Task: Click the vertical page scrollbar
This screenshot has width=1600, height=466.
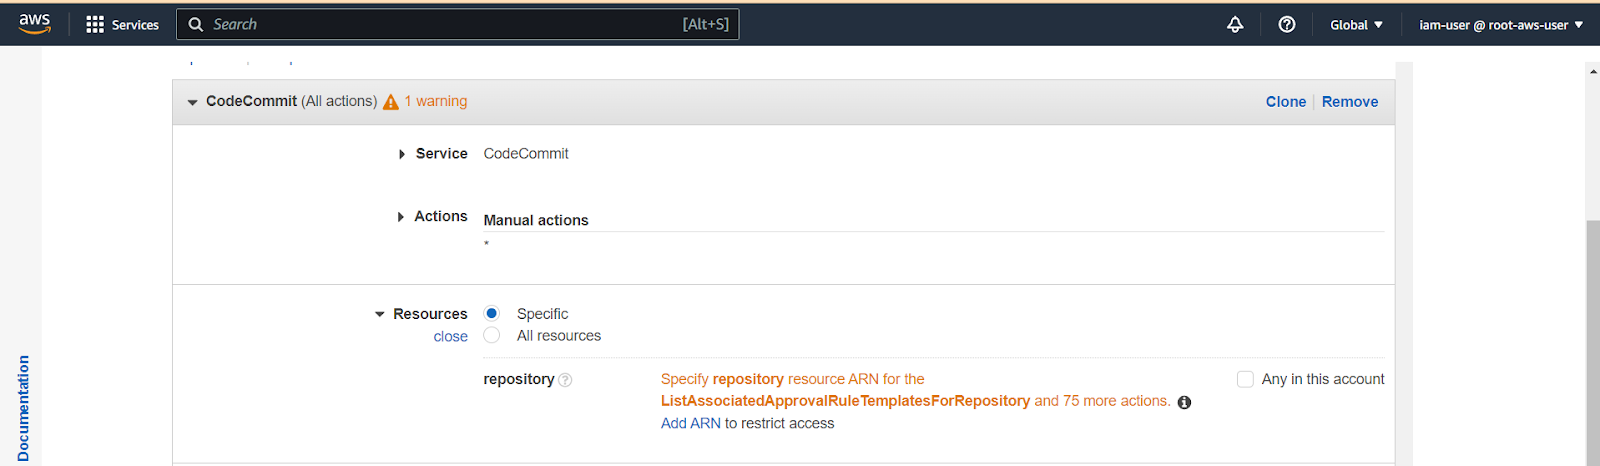Action: [x=1593, y=340]
